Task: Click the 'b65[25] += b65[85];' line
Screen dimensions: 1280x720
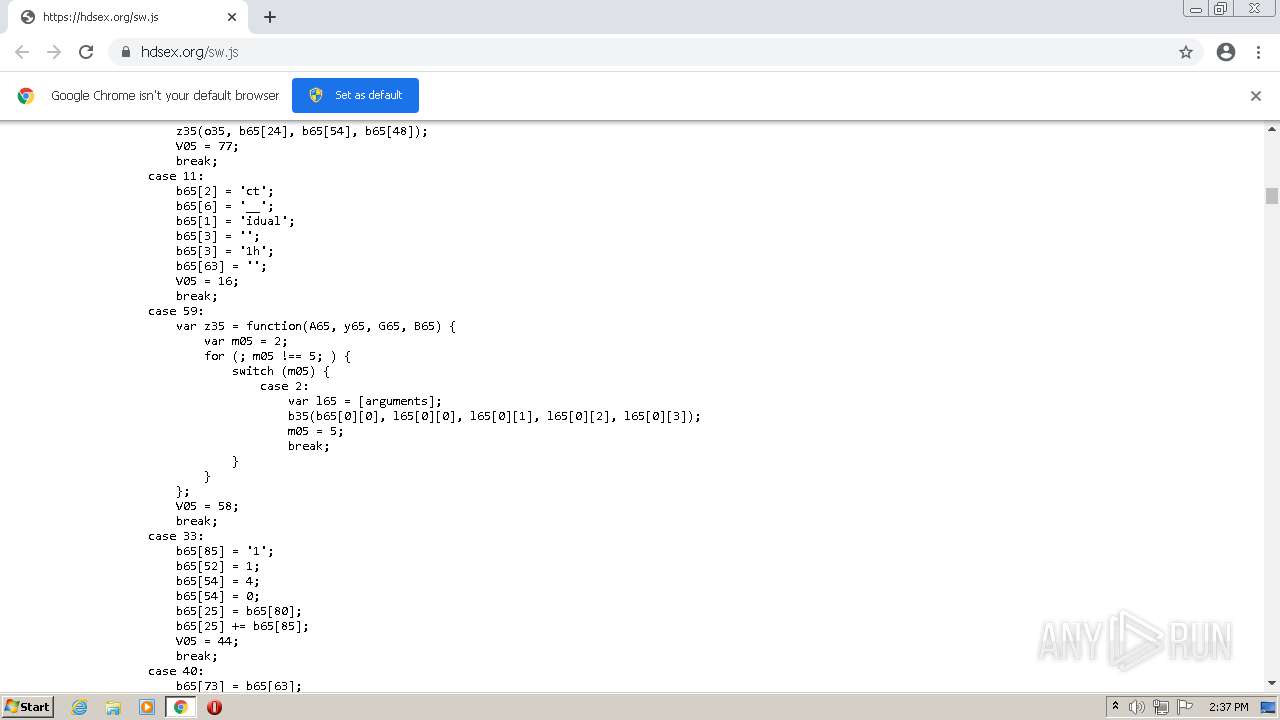Action: [242, 626]
